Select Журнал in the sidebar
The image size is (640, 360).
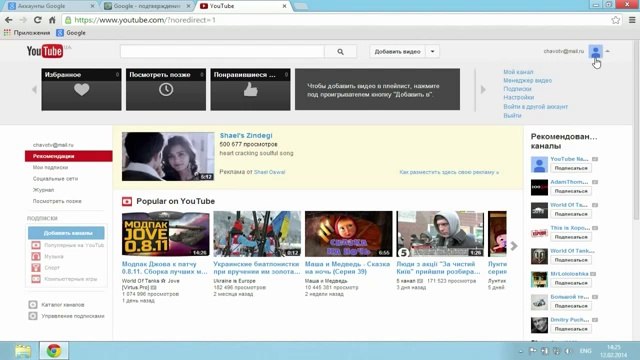pyautogui.click(x=43, y=190)
